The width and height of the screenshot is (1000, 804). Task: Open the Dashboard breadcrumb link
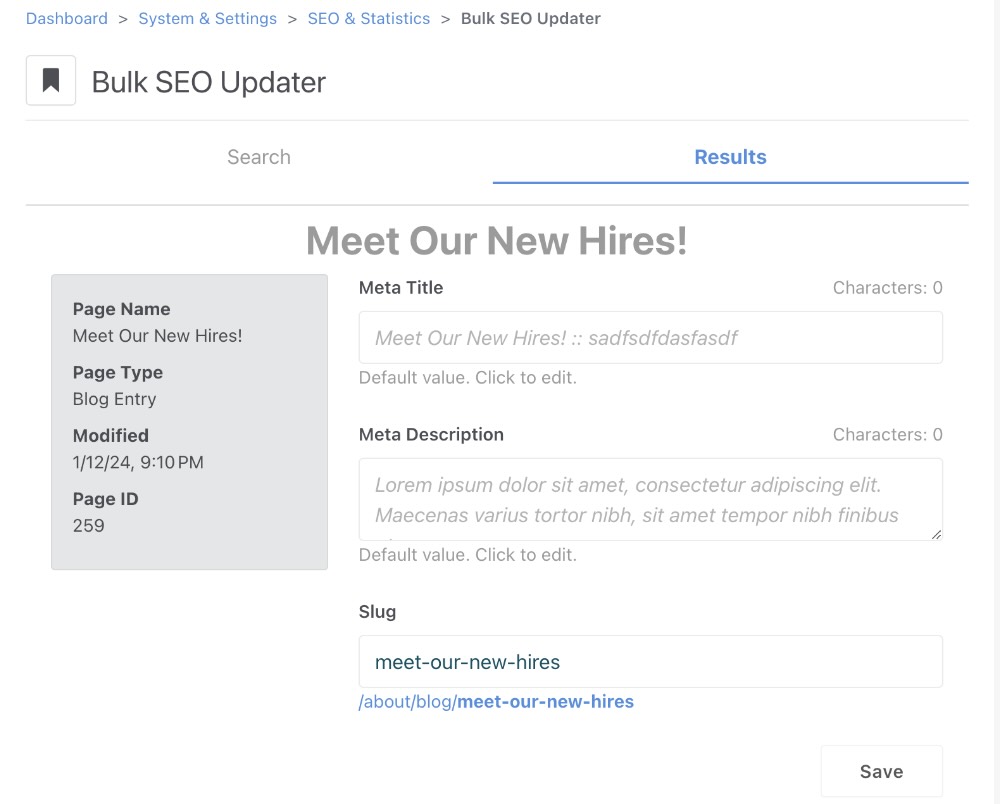click(x=66, y=18)
